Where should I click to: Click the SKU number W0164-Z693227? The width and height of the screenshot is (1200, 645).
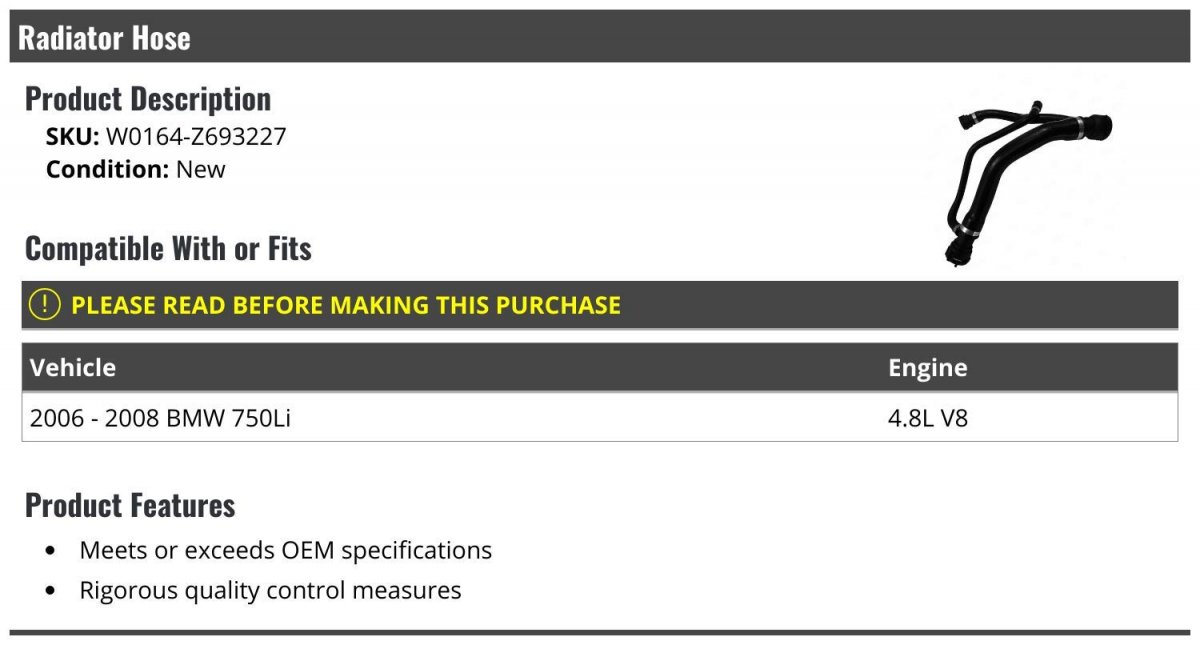pyautogui.click(x=196, y=137)
